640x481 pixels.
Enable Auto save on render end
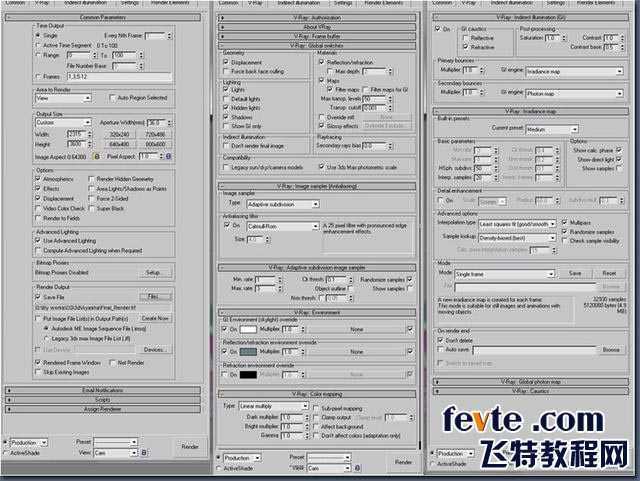click(x=440, y=350)
